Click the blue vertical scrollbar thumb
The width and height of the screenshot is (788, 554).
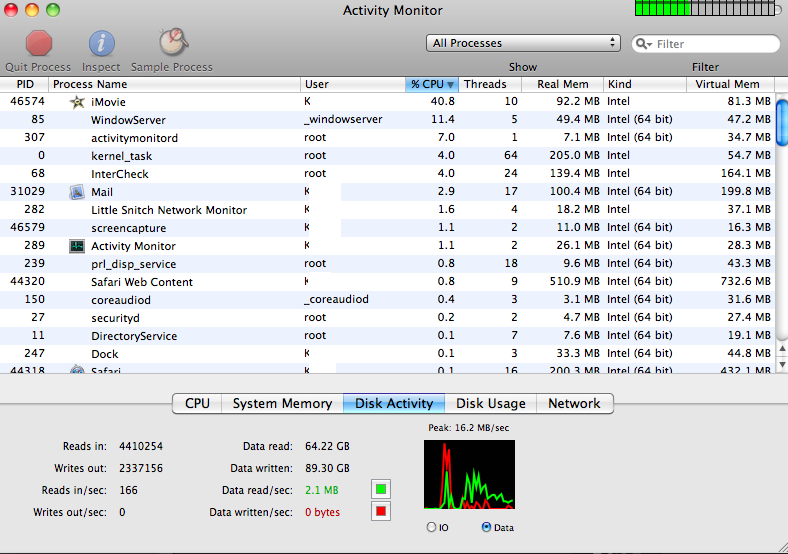[x=782, y=123]
